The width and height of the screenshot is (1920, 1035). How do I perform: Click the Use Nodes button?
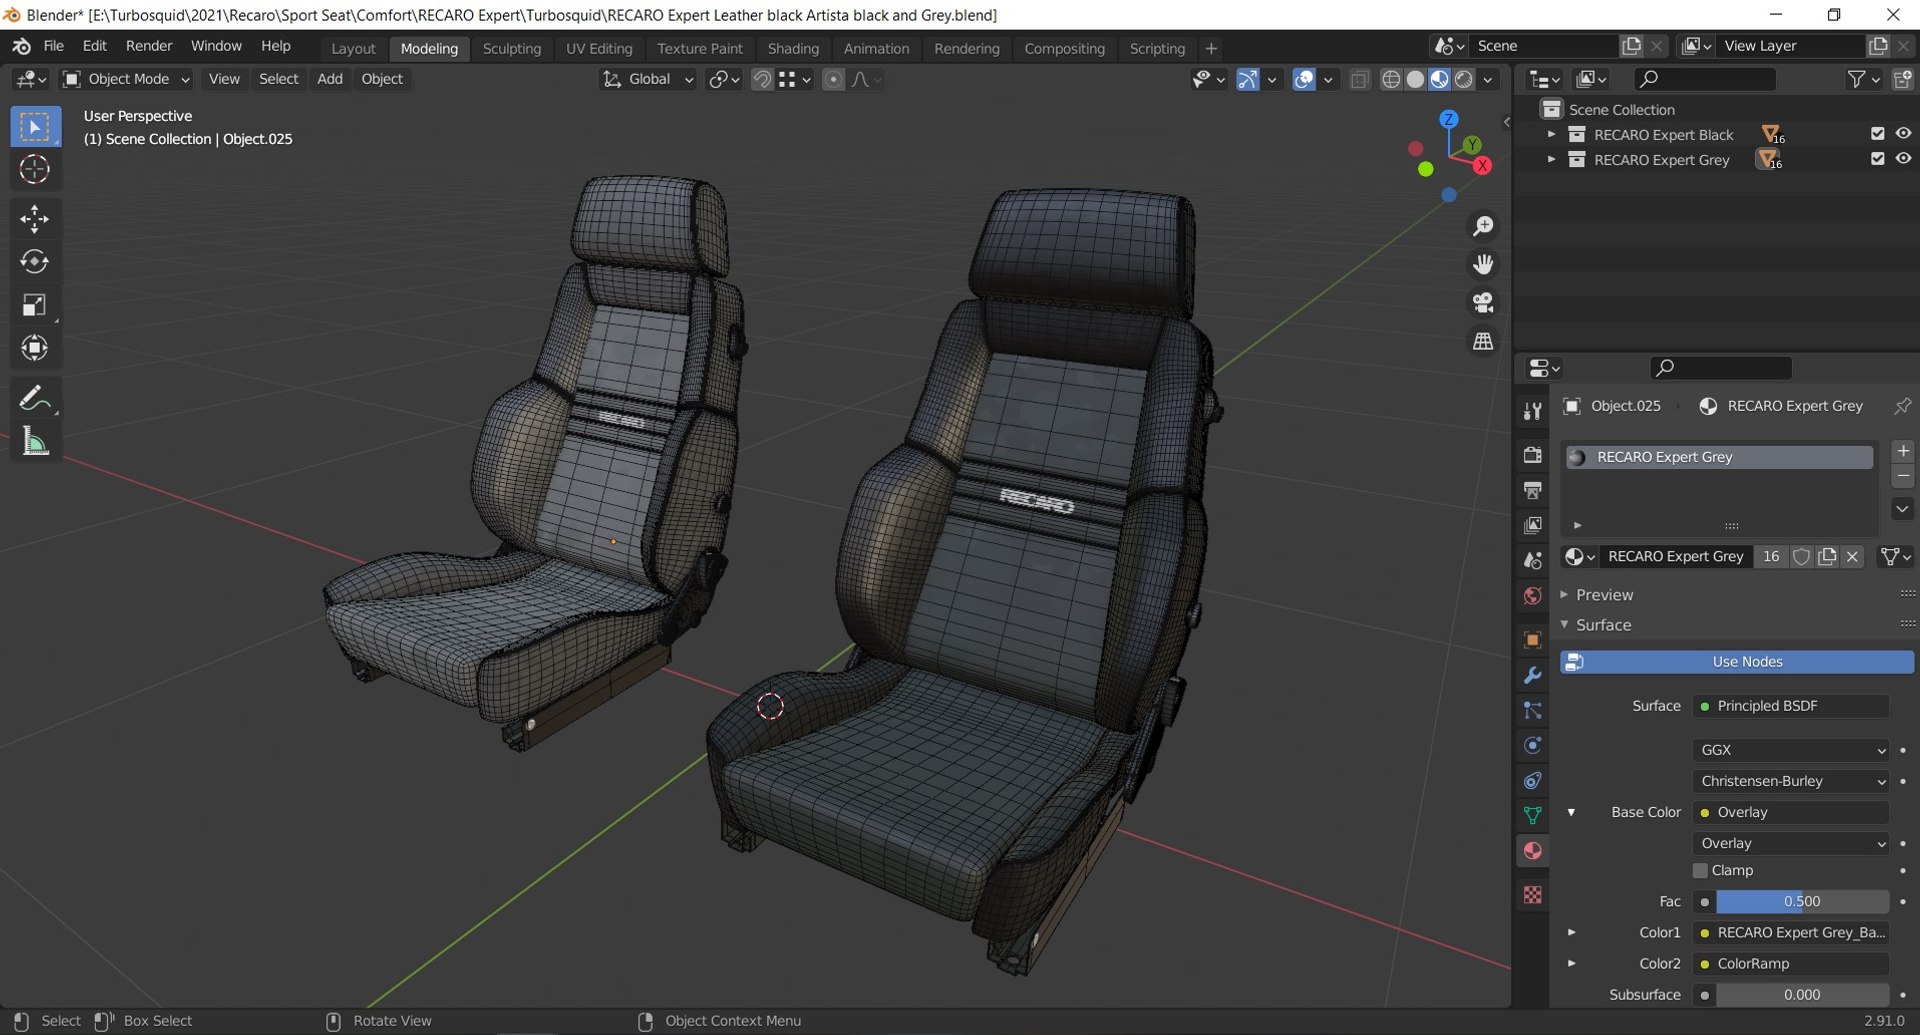point(1737,662)
